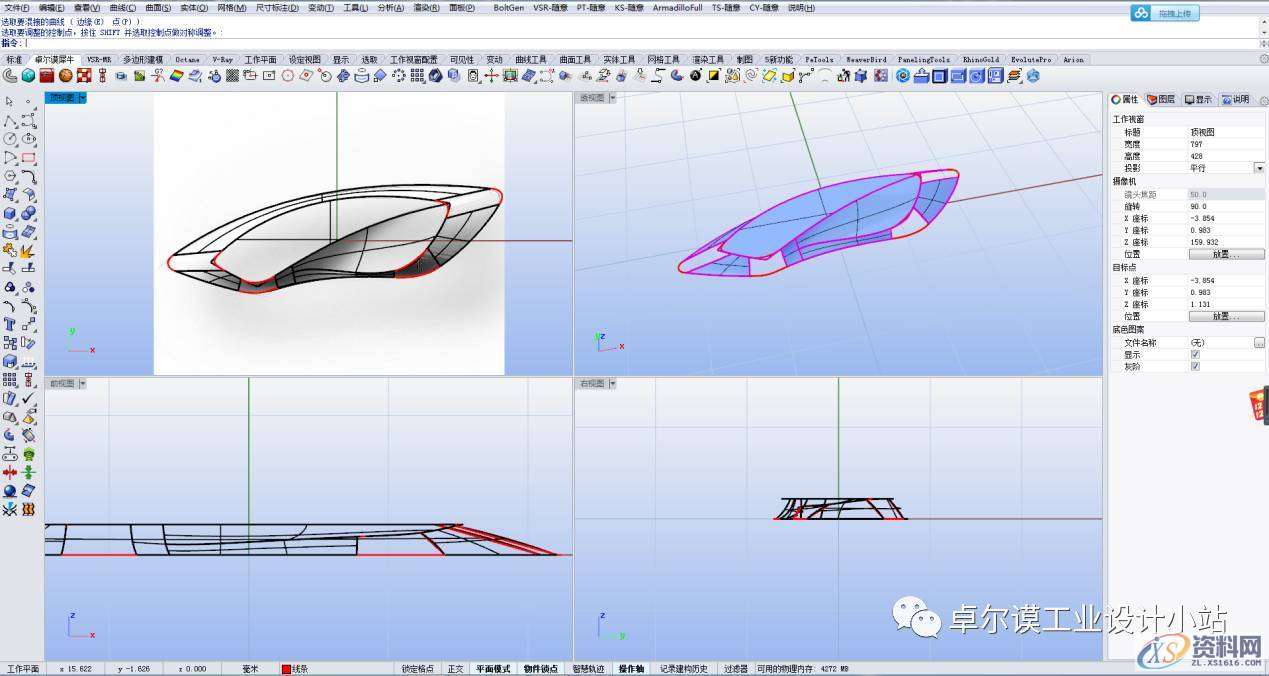Switch to the 图层 layers panel tab
Image resolution: width=1269 pixels, height=676 pixels.
(x=1161, y=99)
